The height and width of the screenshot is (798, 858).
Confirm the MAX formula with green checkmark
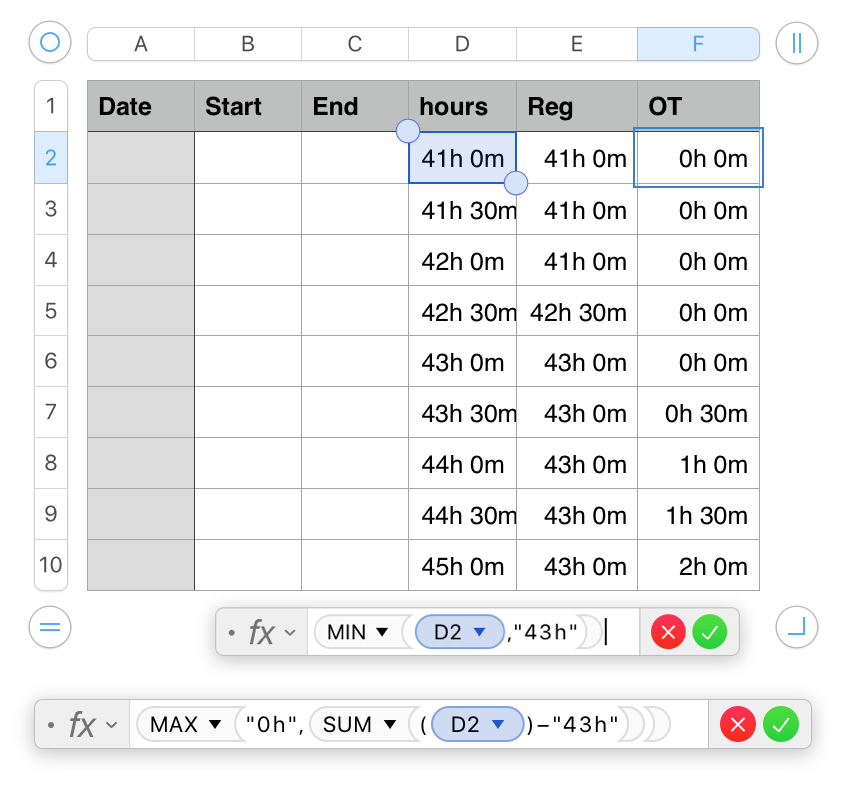pyautogui.click(x=781, y=724)
